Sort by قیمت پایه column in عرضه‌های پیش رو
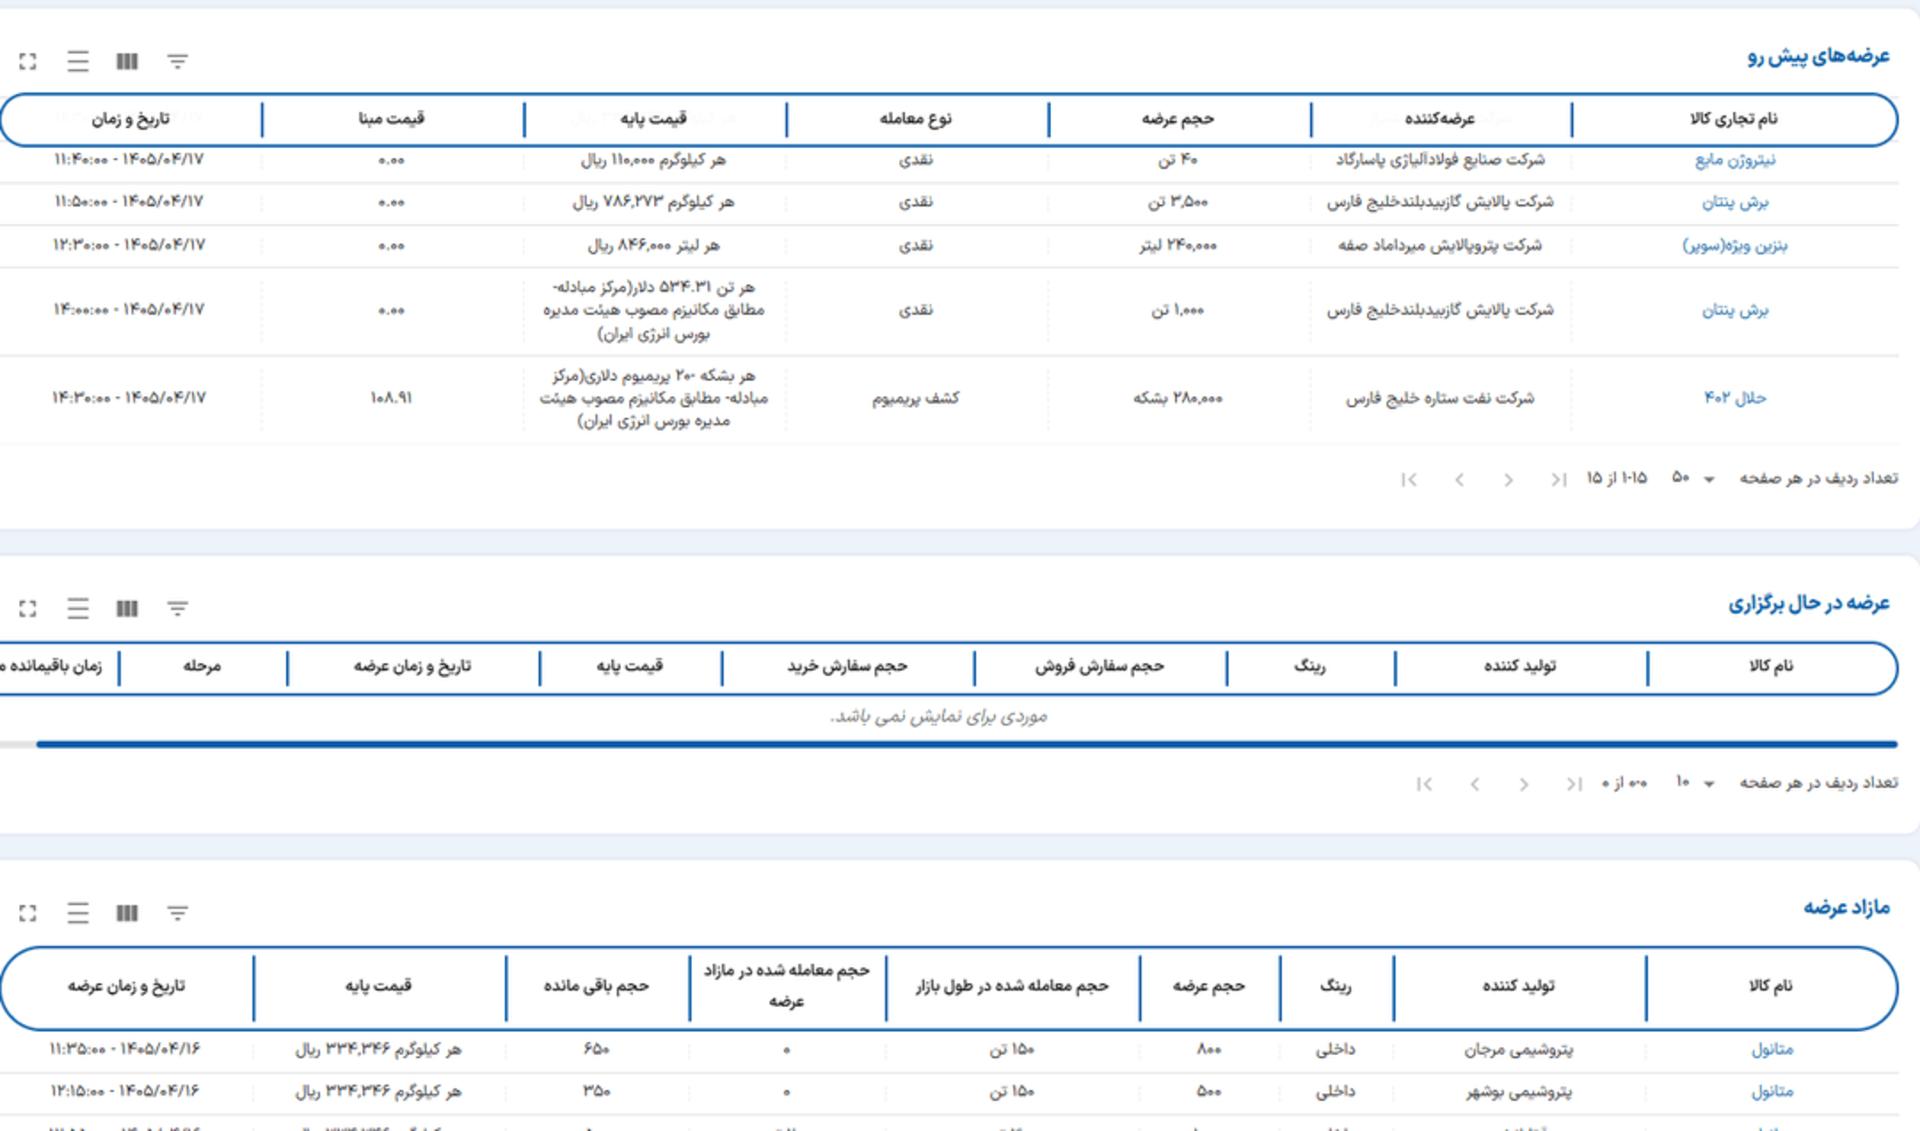Image resolution: width=1920 pixels, height=1131 pixels. pos(654,119)
